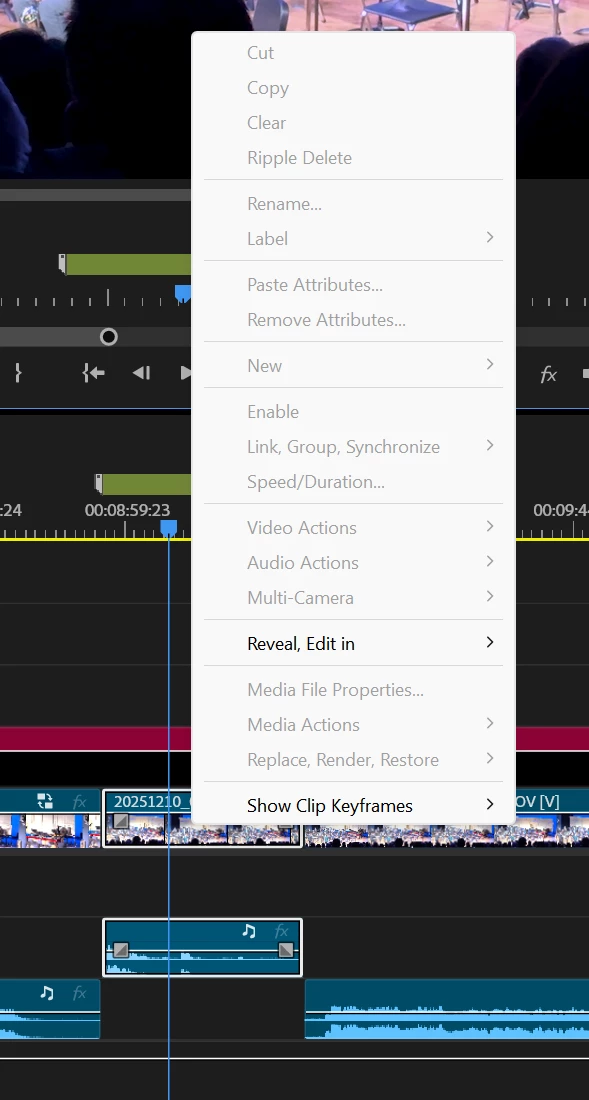
Task: Open Link, Group, Synchronize submenu
Action: tap(353, 447)
